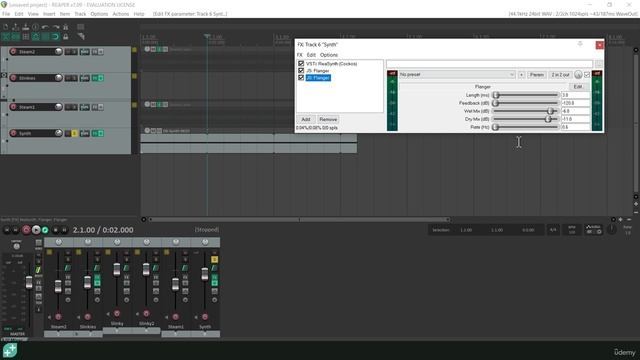Arm the Slinkies track for recording
Viewport: 640px width, 360px height.
tap(13, 78)
